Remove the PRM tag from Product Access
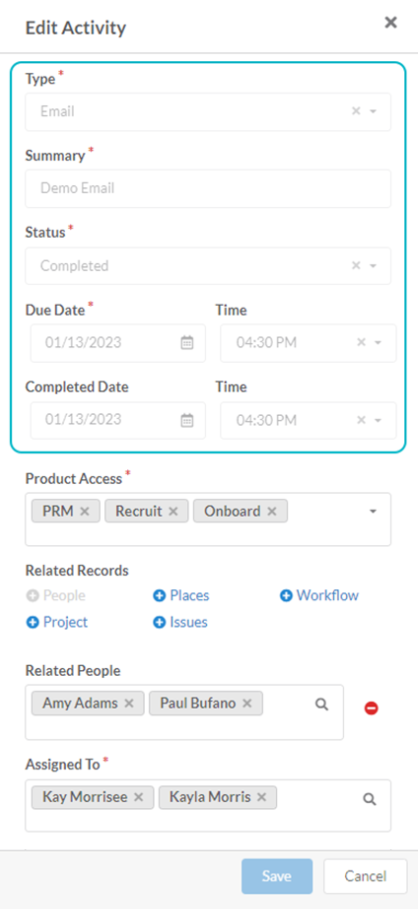The height and width of the screenshot is (909, 418). tap(85, 511)
